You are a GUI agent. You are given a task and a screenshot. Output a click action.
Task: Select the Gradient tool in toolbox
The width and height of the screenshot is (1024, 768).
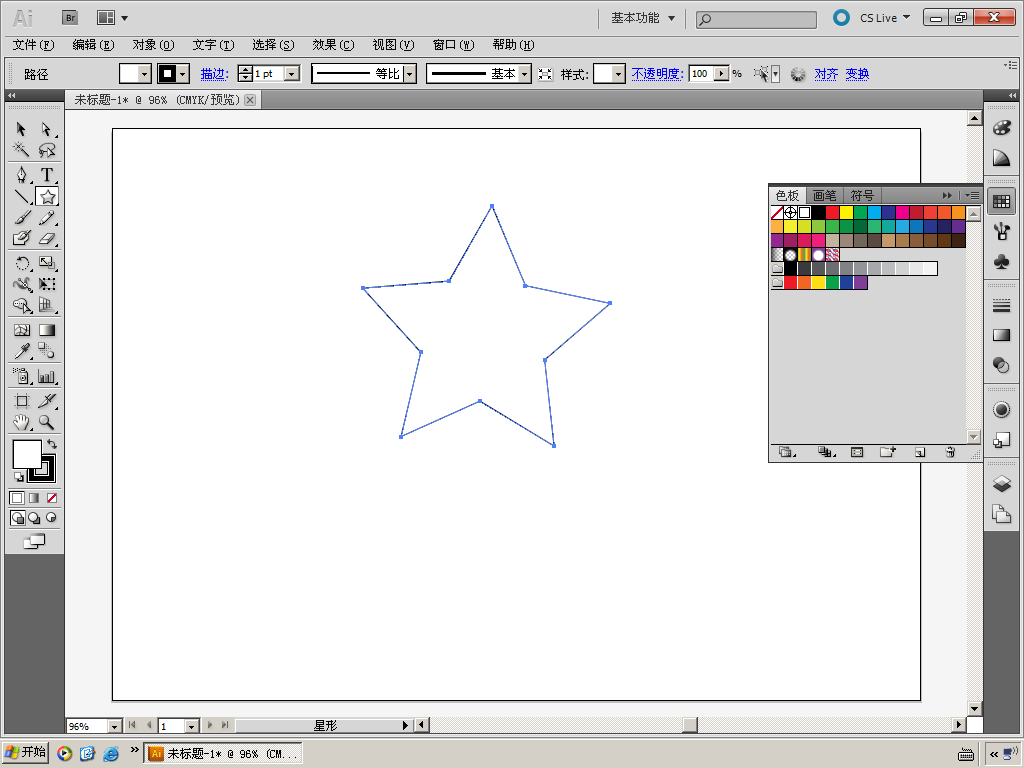tap(46, 330)
